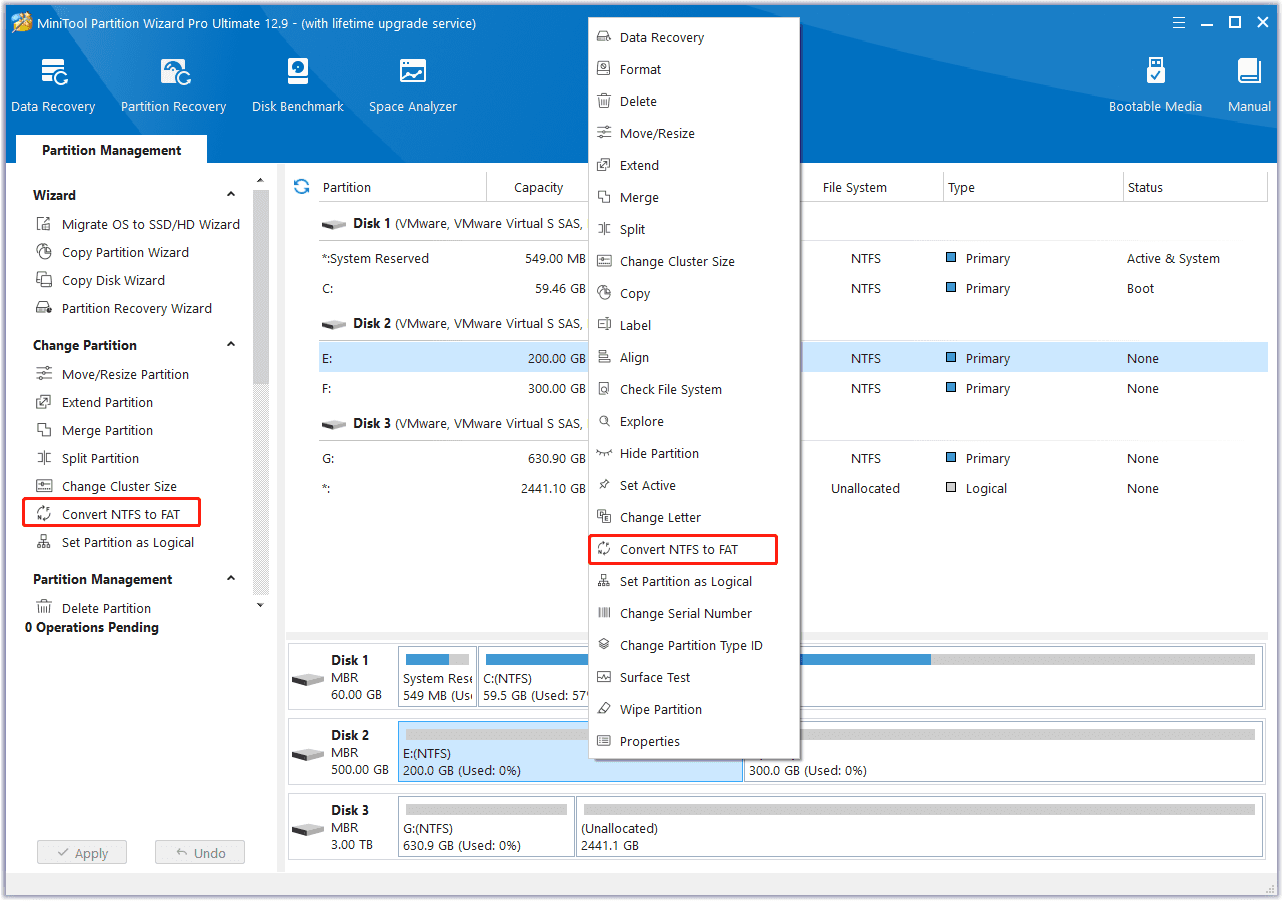Open the Data Recovery toolbar icon
The image size is (1283, 901).
pos(53,86)
